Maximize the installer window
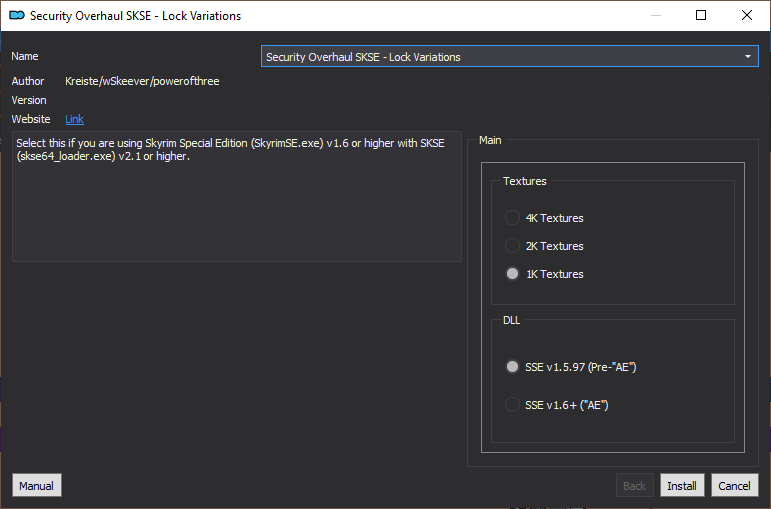 click(701, 15)
